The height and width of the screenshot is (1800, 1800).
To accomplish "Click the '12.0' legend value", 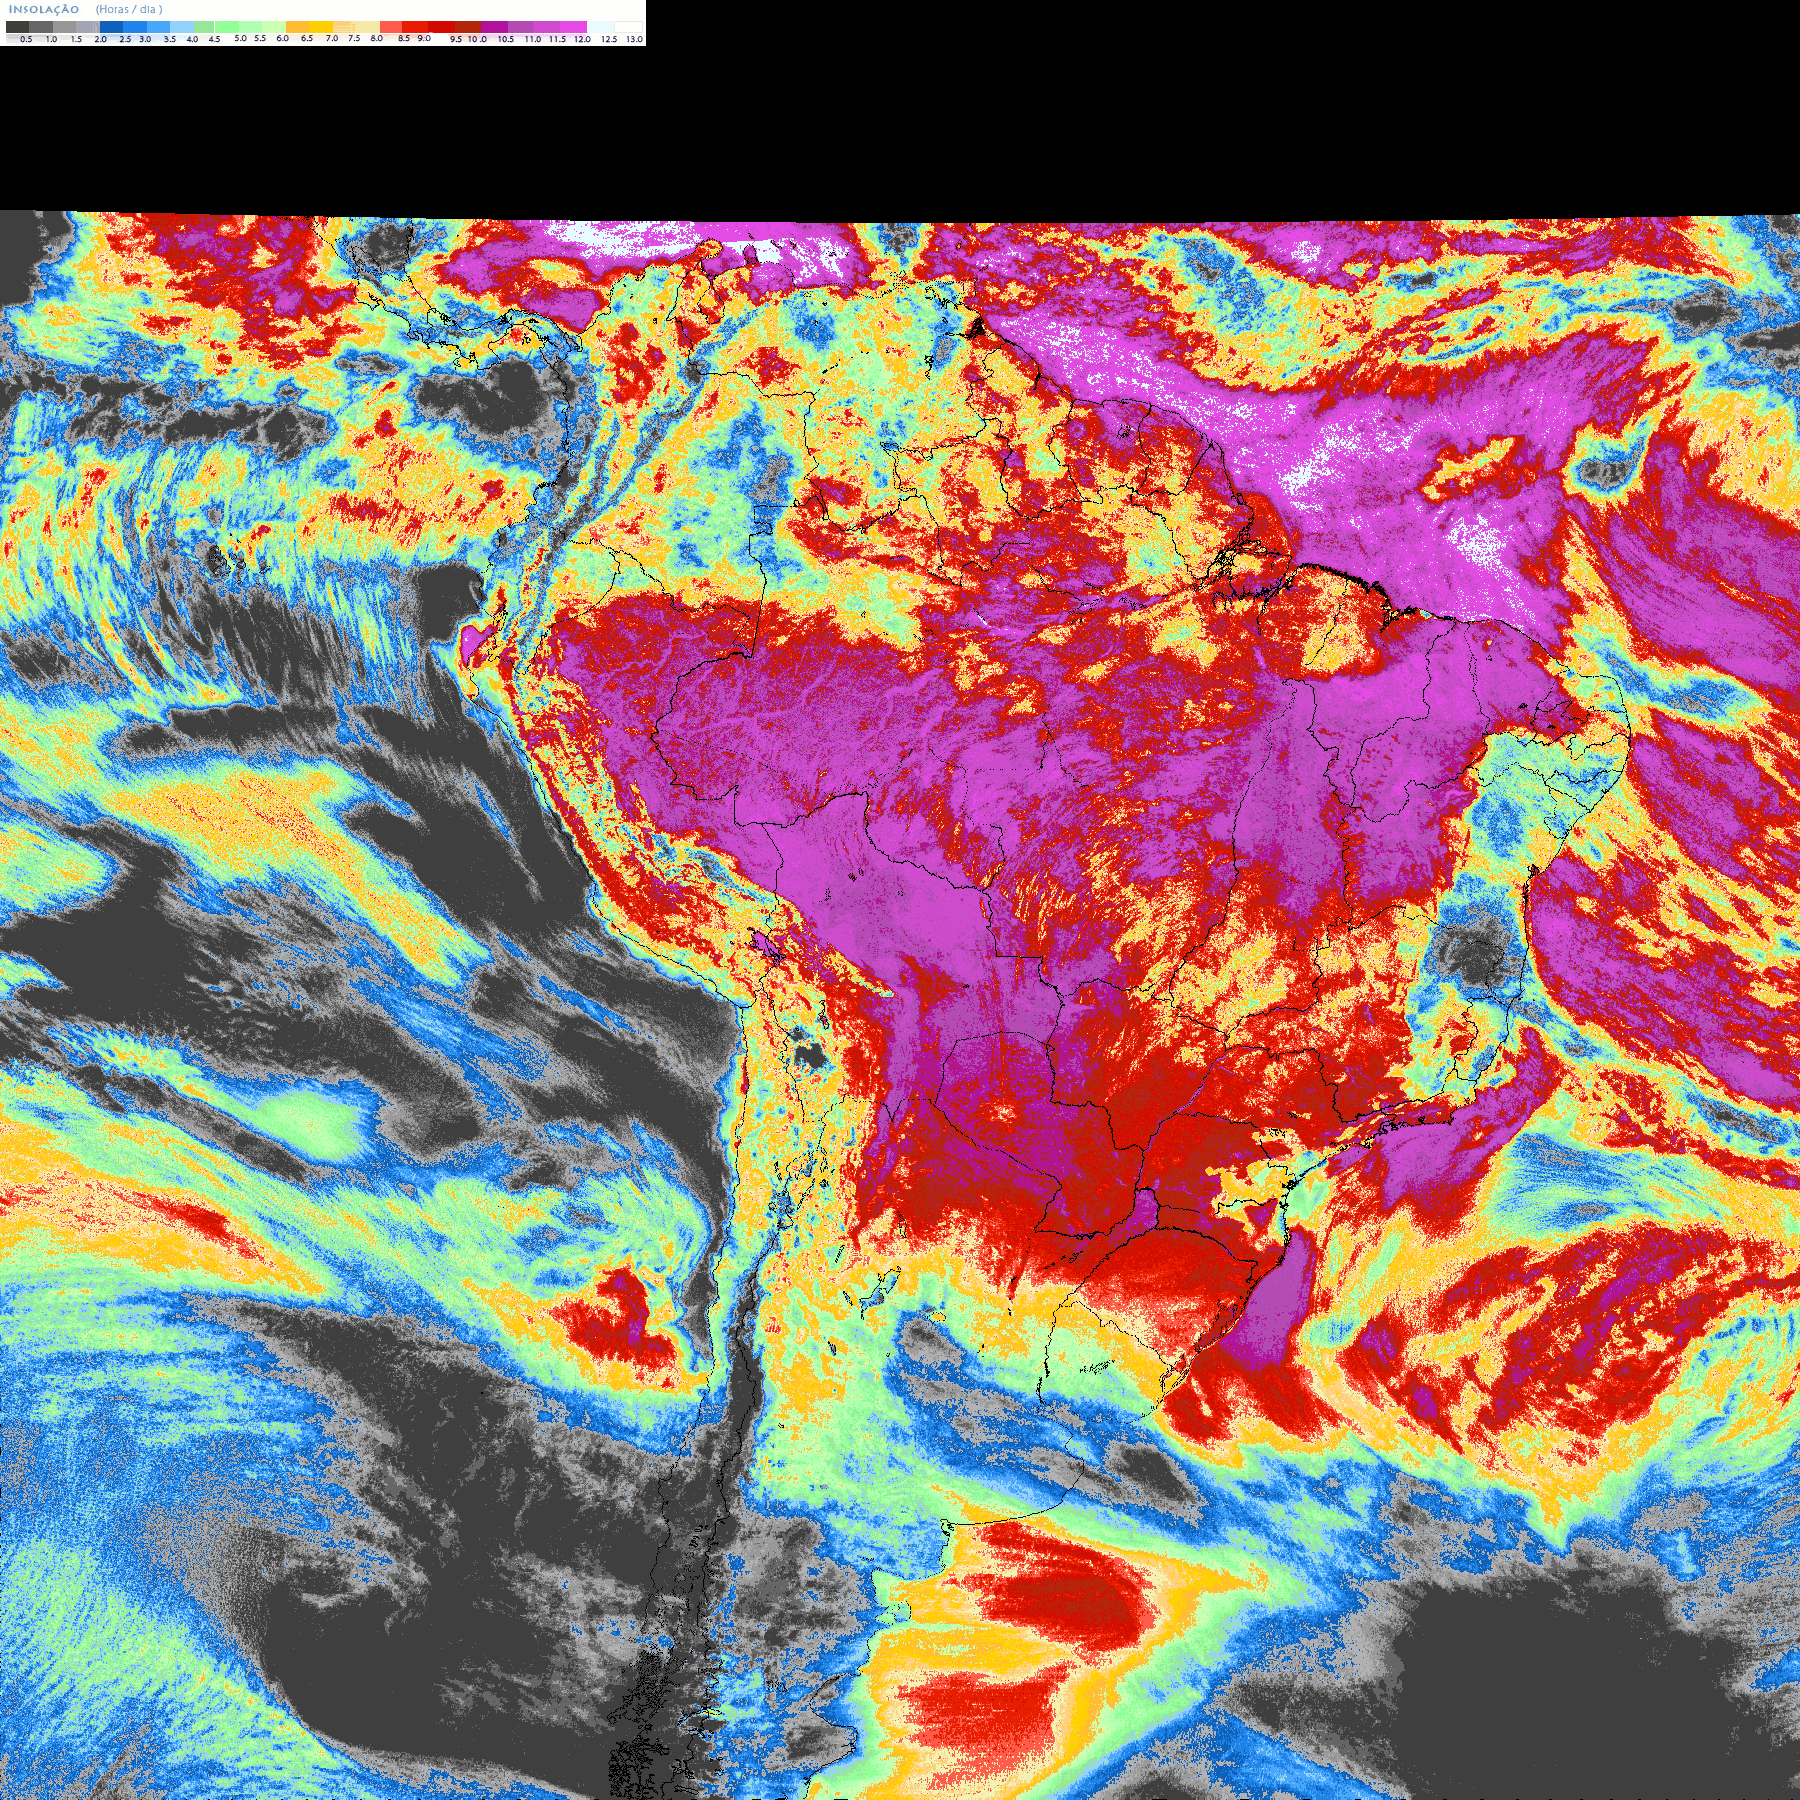I will pyautogui.click(x=582, y=39).
